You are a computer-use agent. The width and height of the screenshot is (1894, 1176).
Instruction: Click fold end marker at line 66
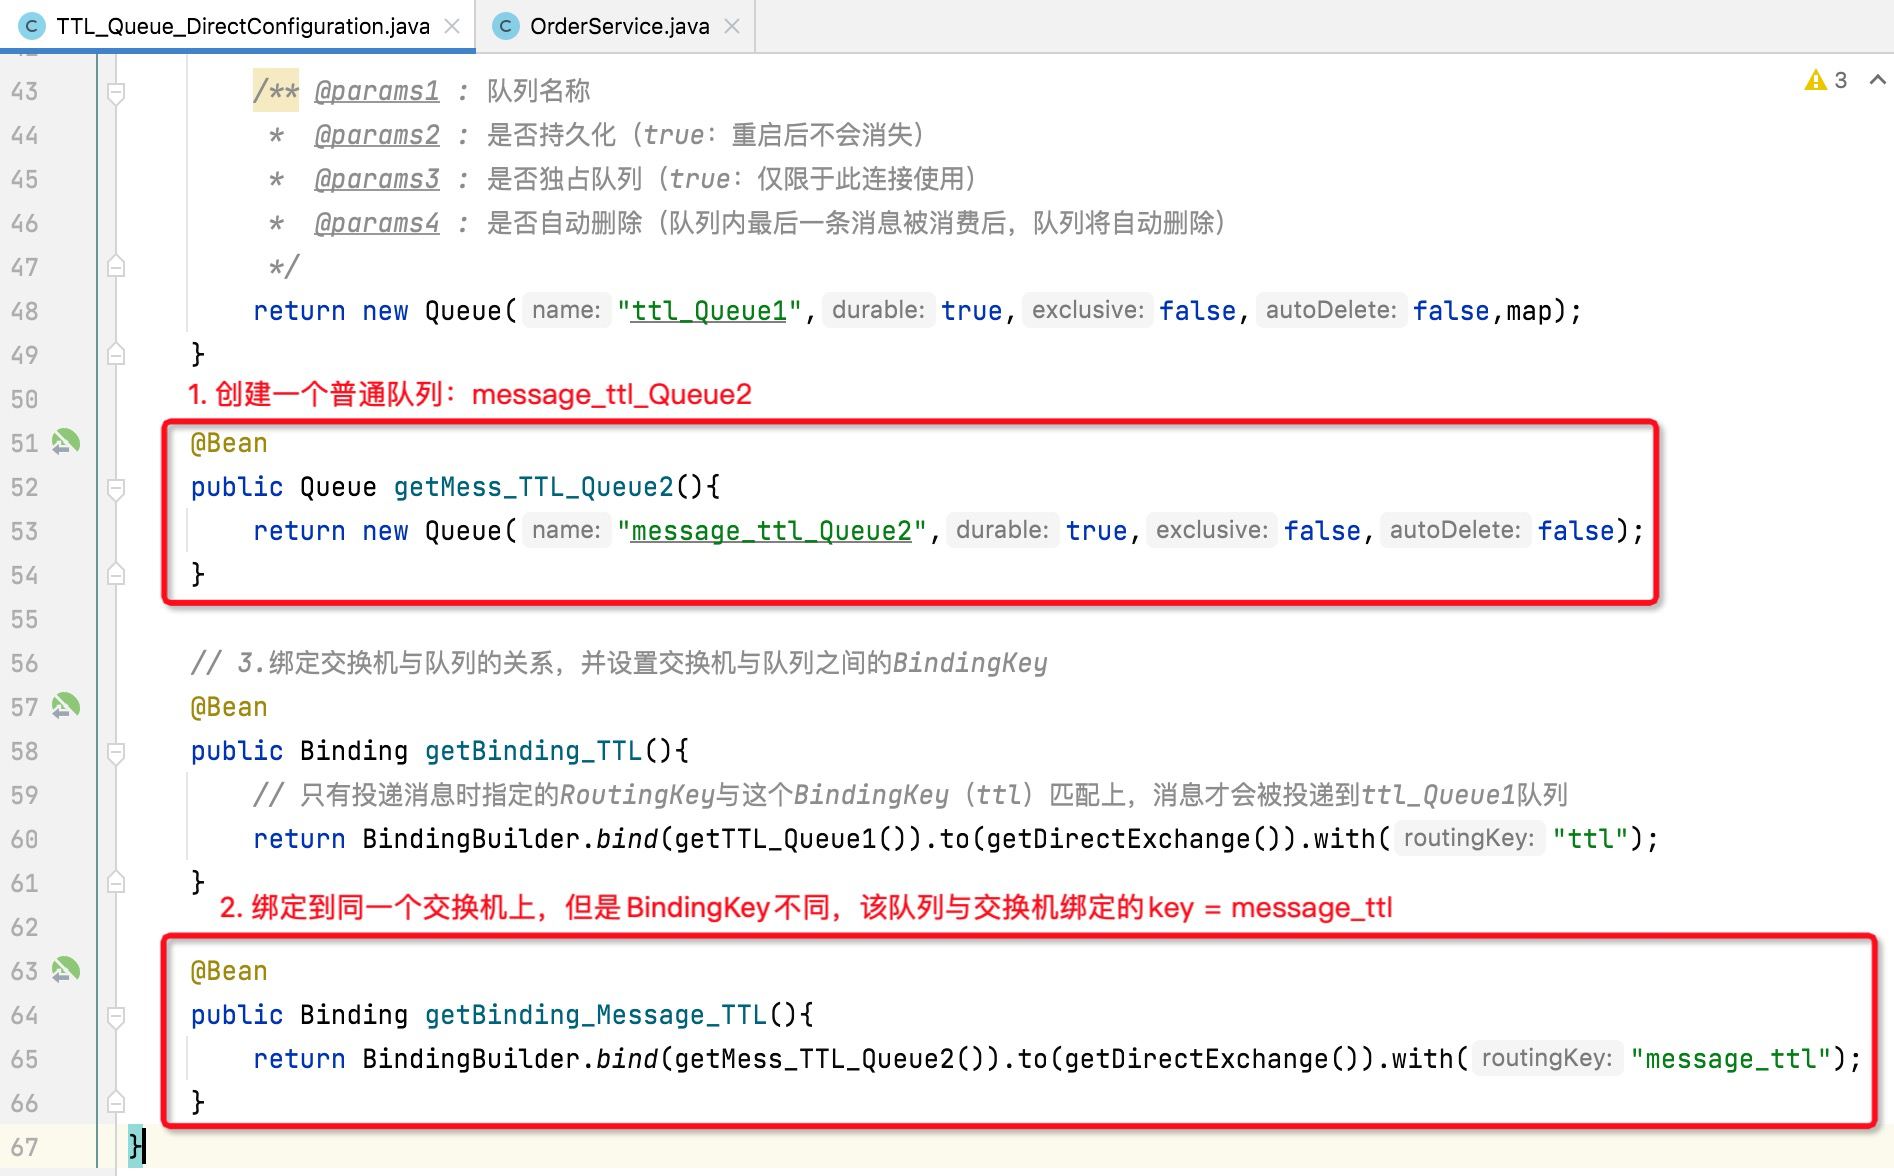116,1102
